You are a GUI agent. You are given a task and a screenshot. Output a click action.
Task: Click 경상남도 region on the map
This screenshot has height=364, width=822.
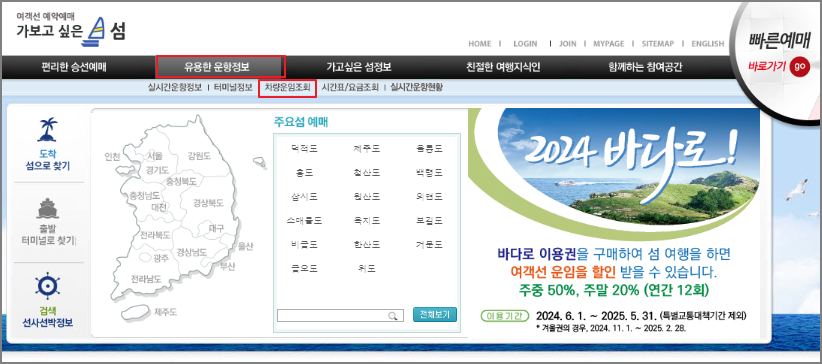pos(191,252)
